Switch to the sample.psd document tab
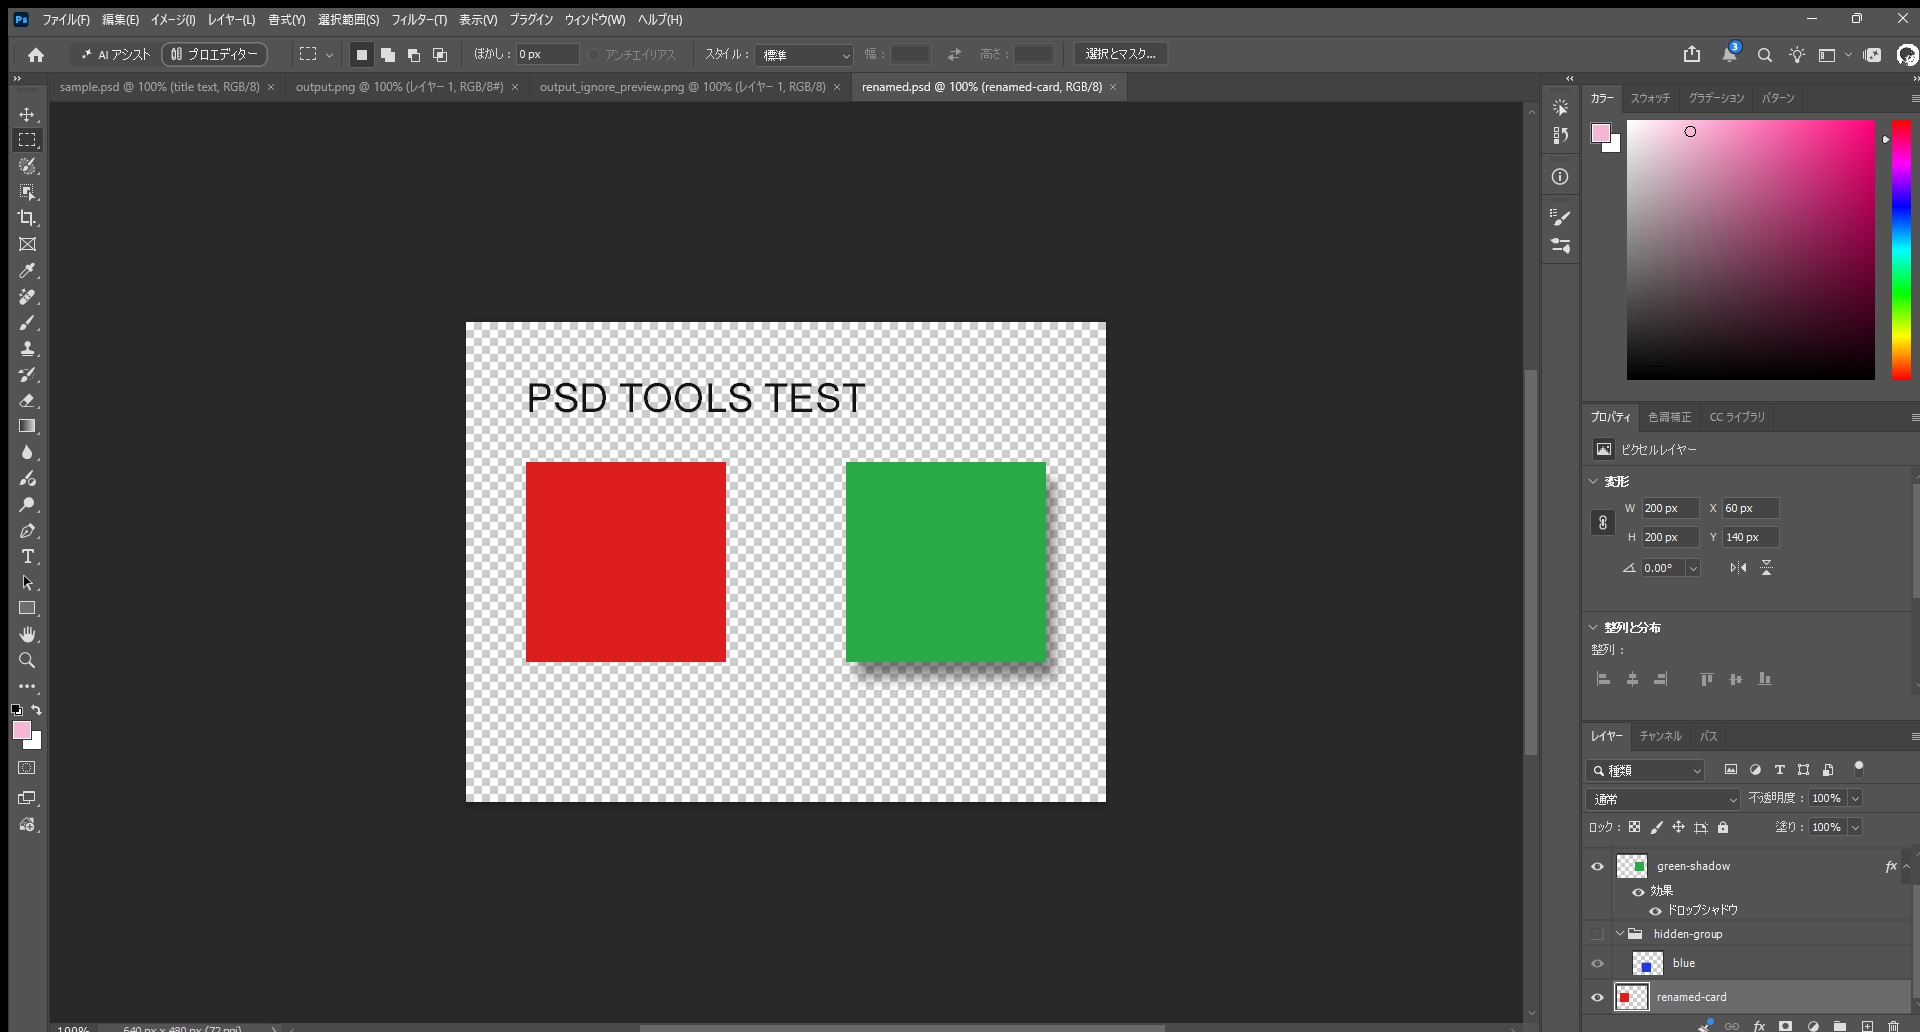This screenshot has height=1032, width=1920. point(159,87)
